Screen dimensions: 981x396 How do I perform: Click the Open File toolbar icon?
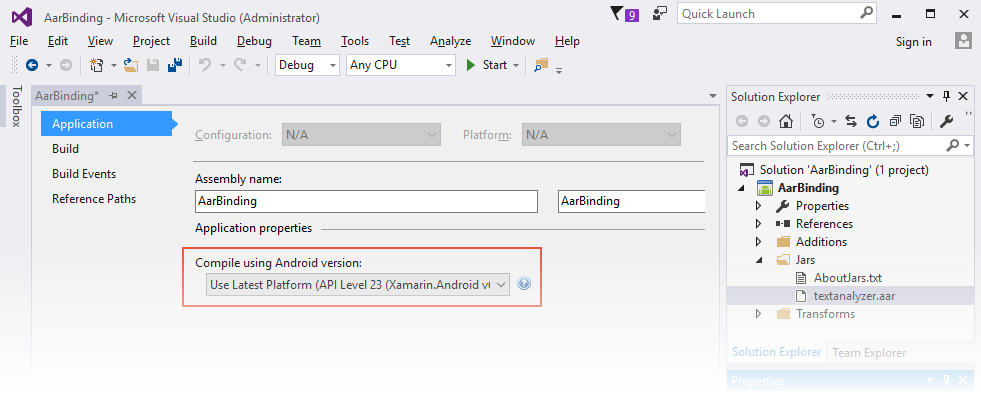click(x=131, y=65)
